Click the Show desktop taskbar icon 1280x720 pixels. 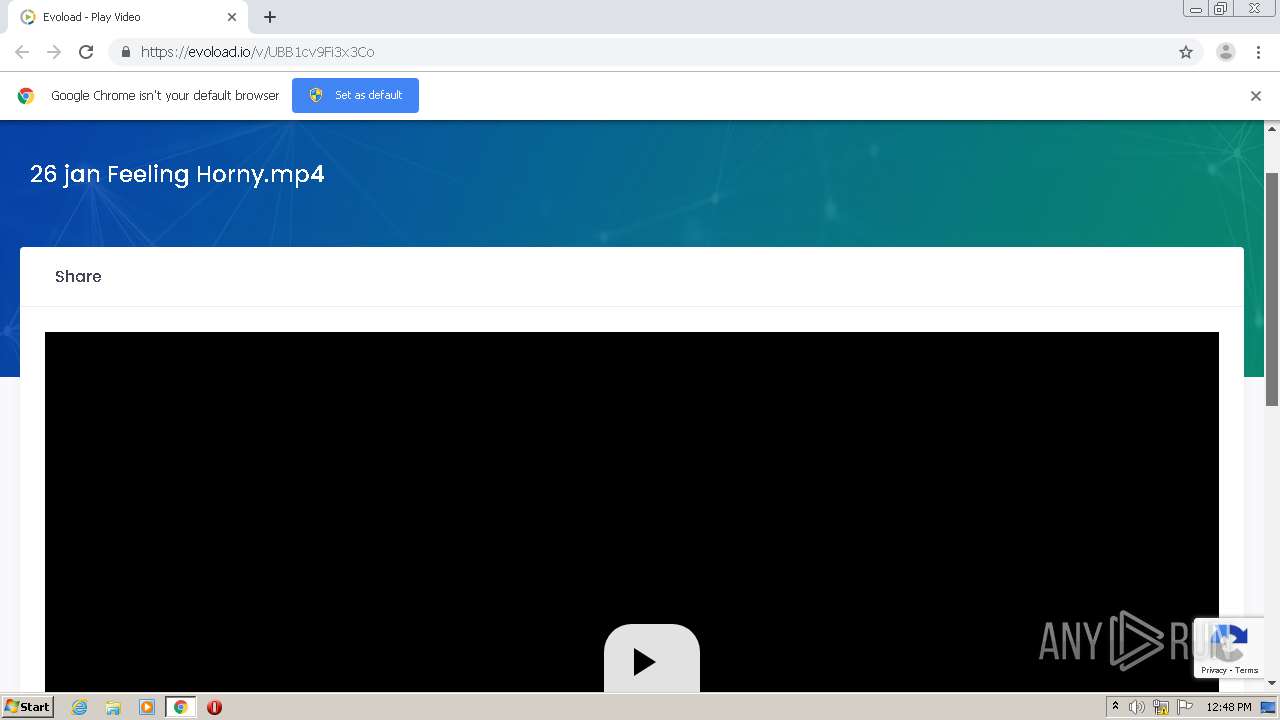click(x=1268, y=707)
